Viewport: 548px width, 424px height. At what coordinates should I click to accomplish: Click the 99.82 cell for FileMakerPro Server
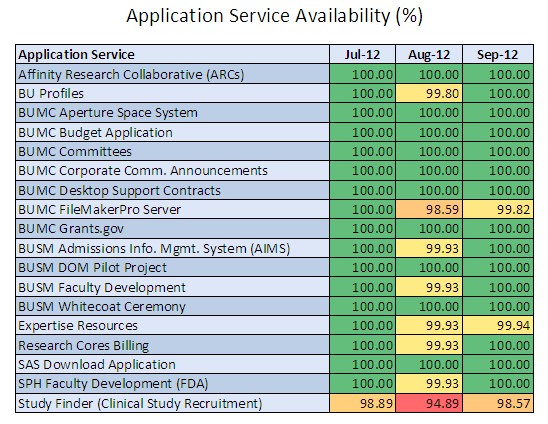point(498,209)
